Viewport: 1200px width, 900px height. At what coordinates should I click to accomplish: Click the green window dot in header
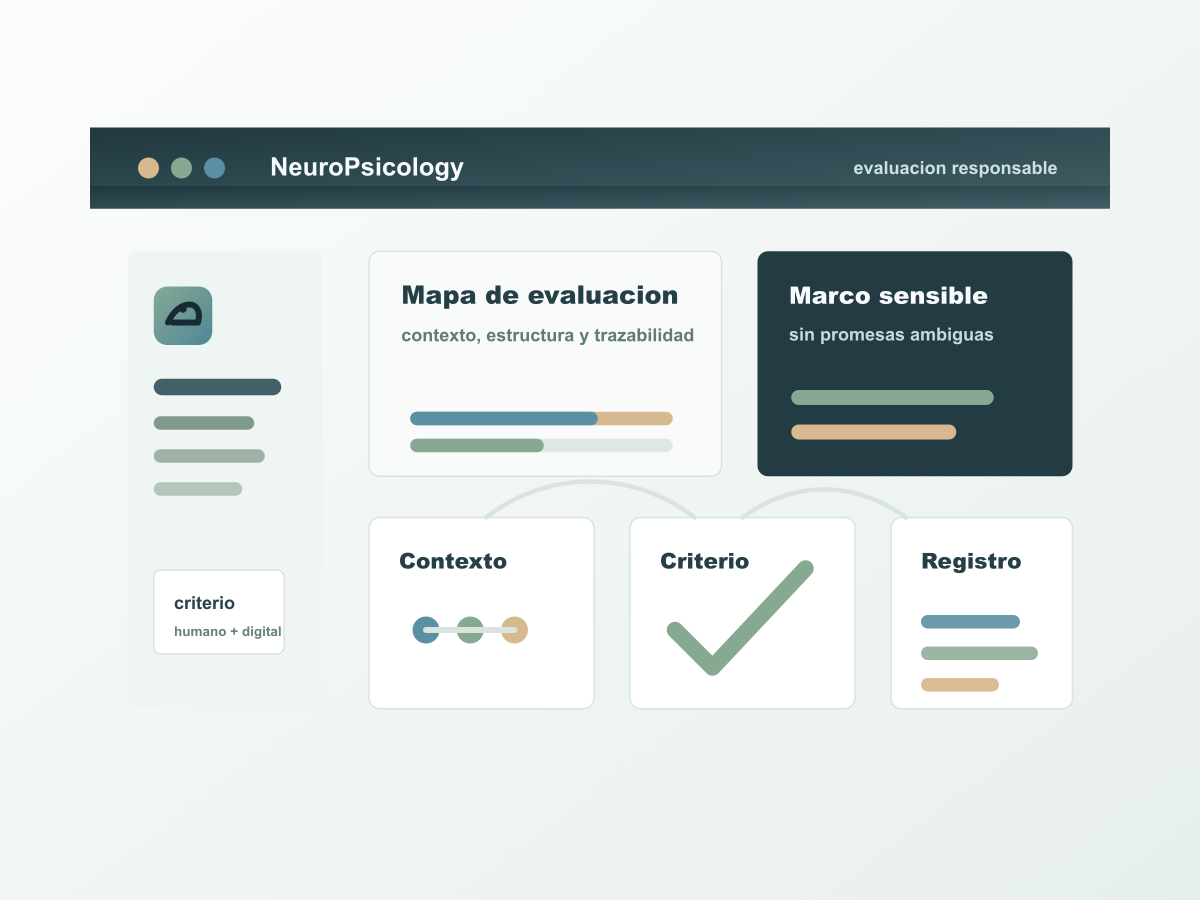click(181, 168)
